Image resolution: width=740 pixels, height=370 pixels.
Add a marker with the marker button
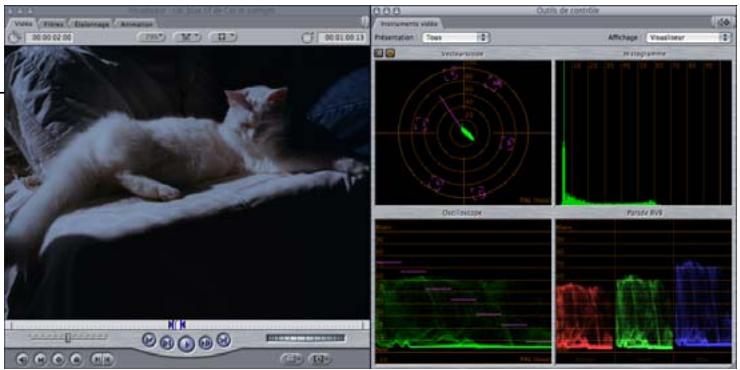pyautogui.click(x=76, y=359)
